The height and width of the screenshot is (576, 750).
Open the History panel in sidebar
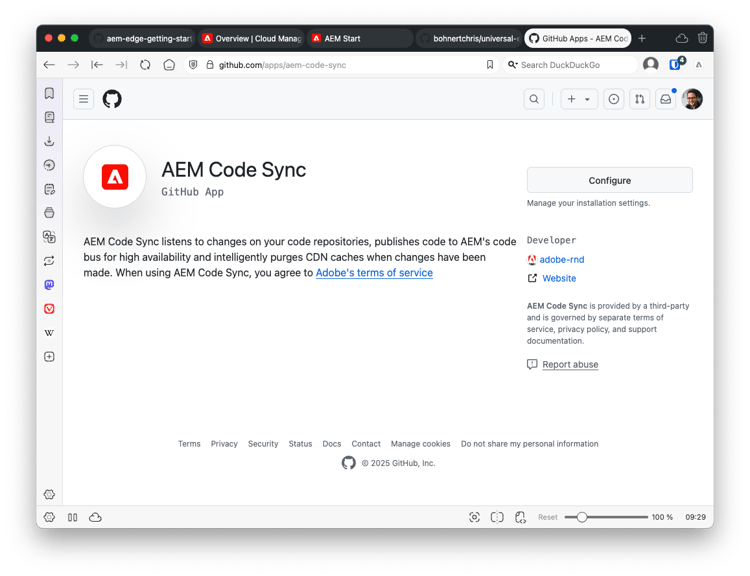pos(49,165)
